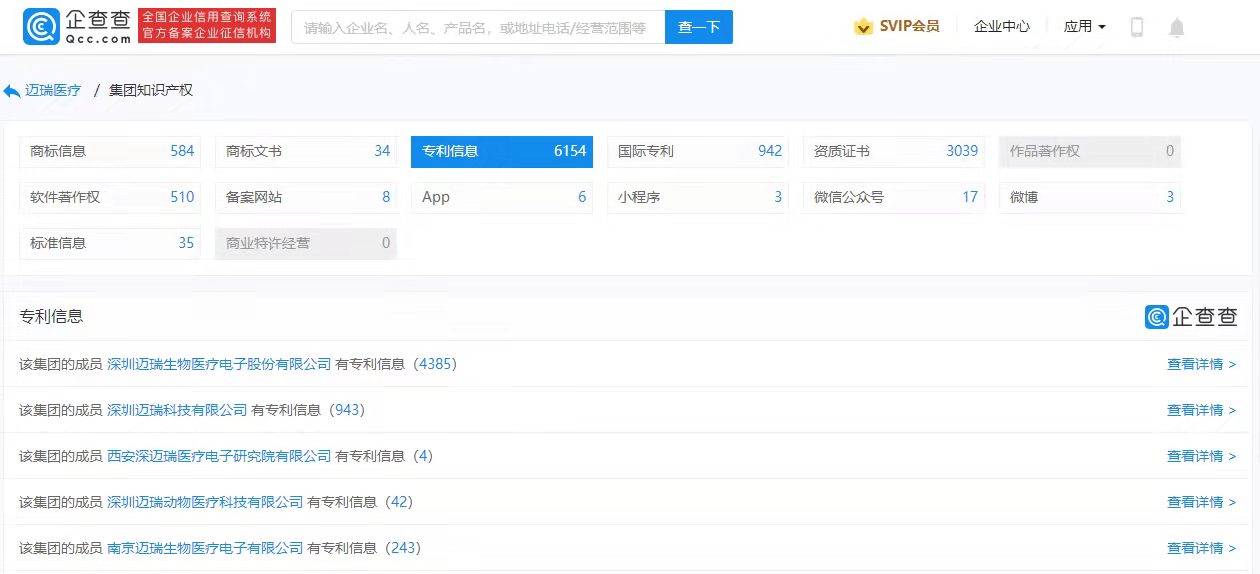Viewport: 1260px width, 574px height.
Task: Open 深圳迈瑞动物医疗科技有限公司 company link
Action: click(x=205, y=502)
